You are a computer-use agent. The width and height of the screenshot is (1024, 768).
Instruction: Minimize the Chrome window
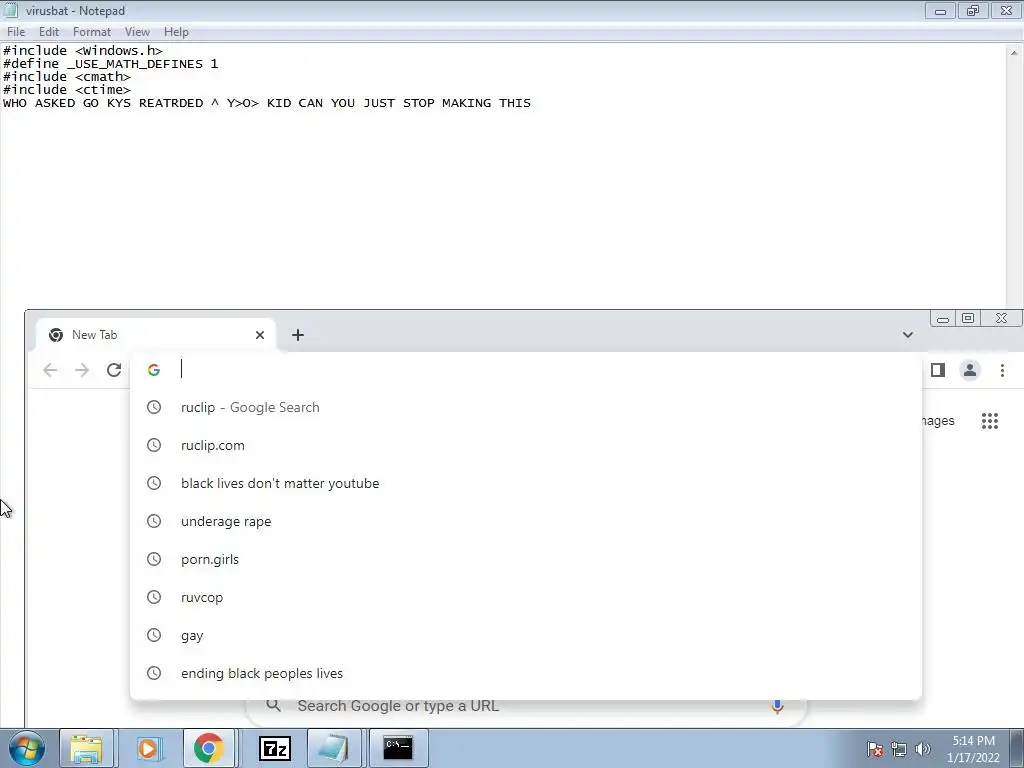pyautogui.click(x=942, y=319)
